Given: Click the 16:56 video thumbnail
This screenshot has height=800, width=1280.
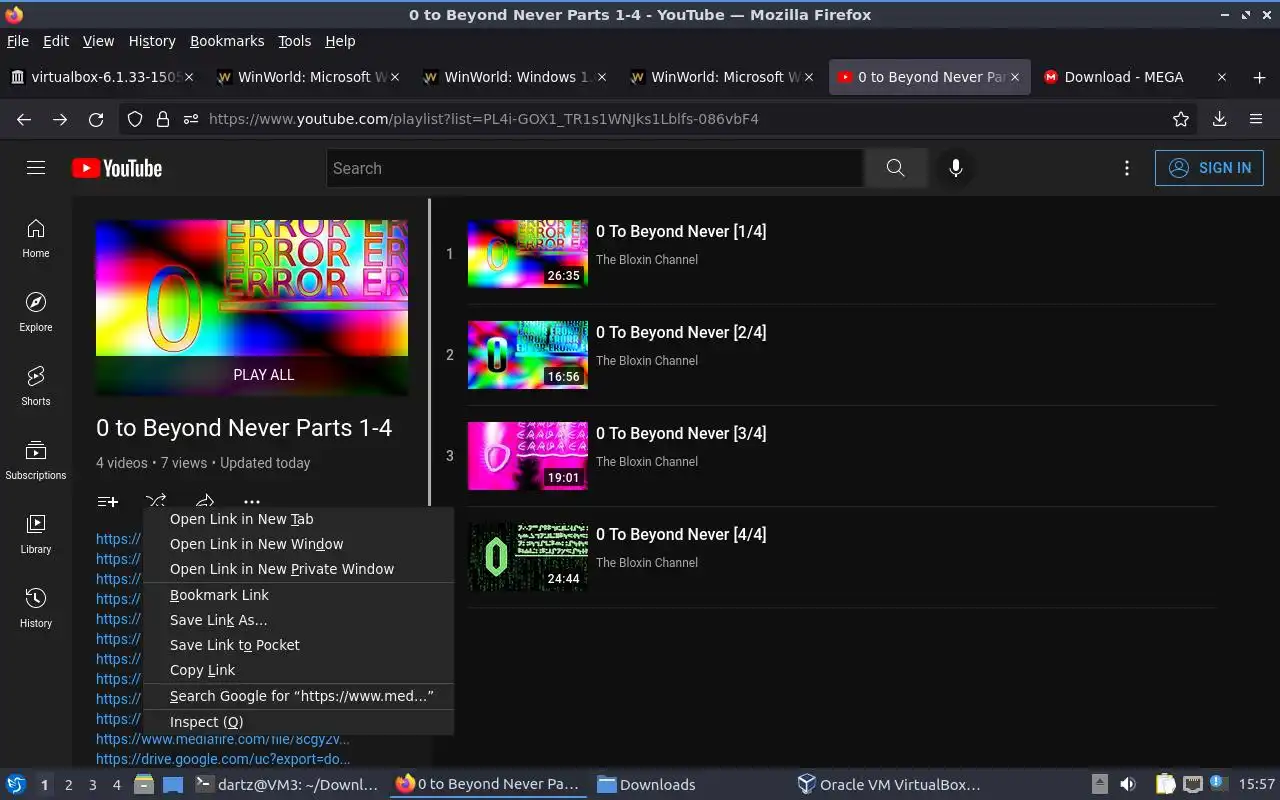Looking at the screenshot, I should [x=528, y=355].
